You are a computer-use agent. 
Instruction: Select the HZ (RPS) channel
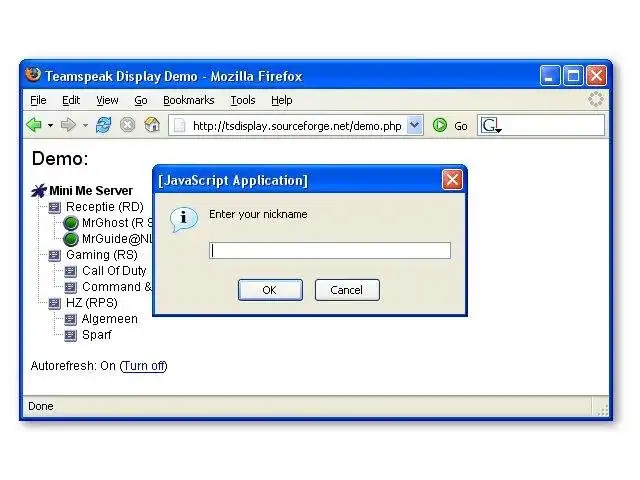click(92, 303)
